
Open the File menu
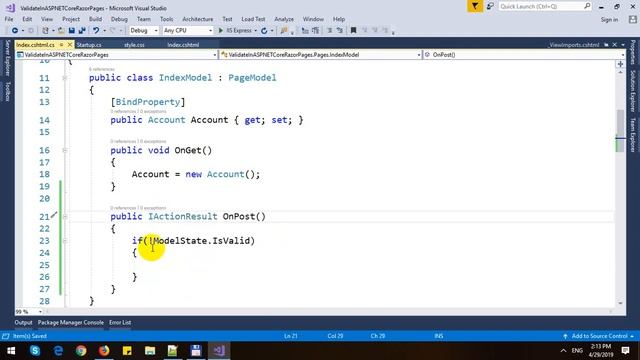(9, 19)
